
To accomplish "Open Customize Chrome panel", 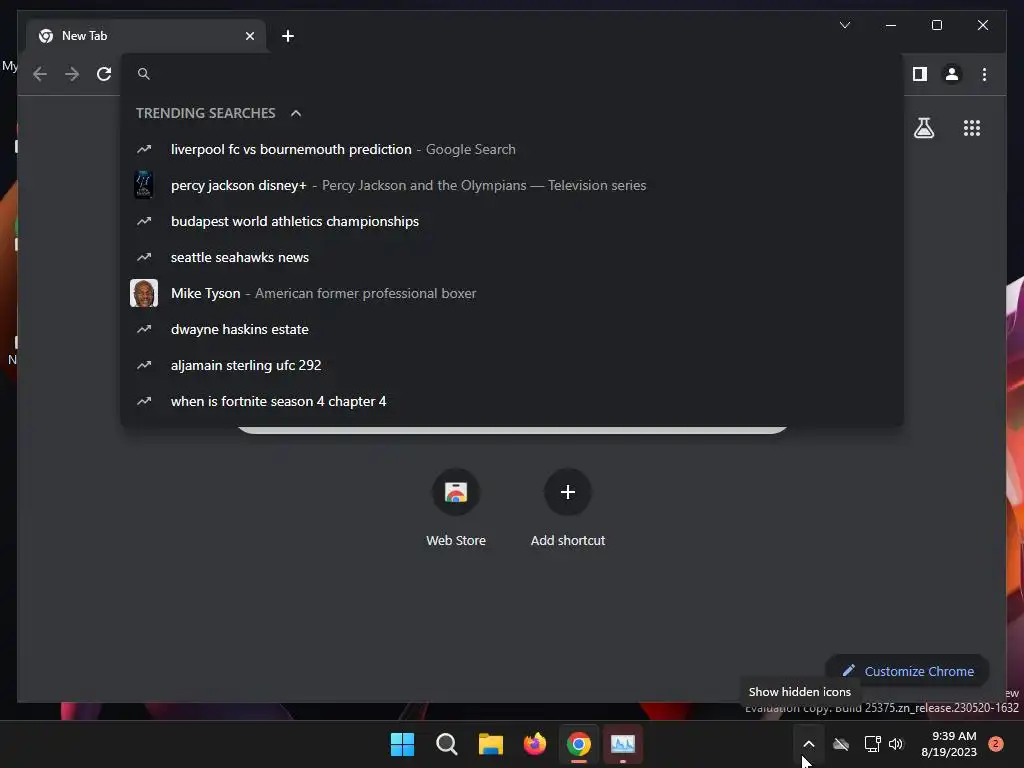I will [x=908, y=671].
